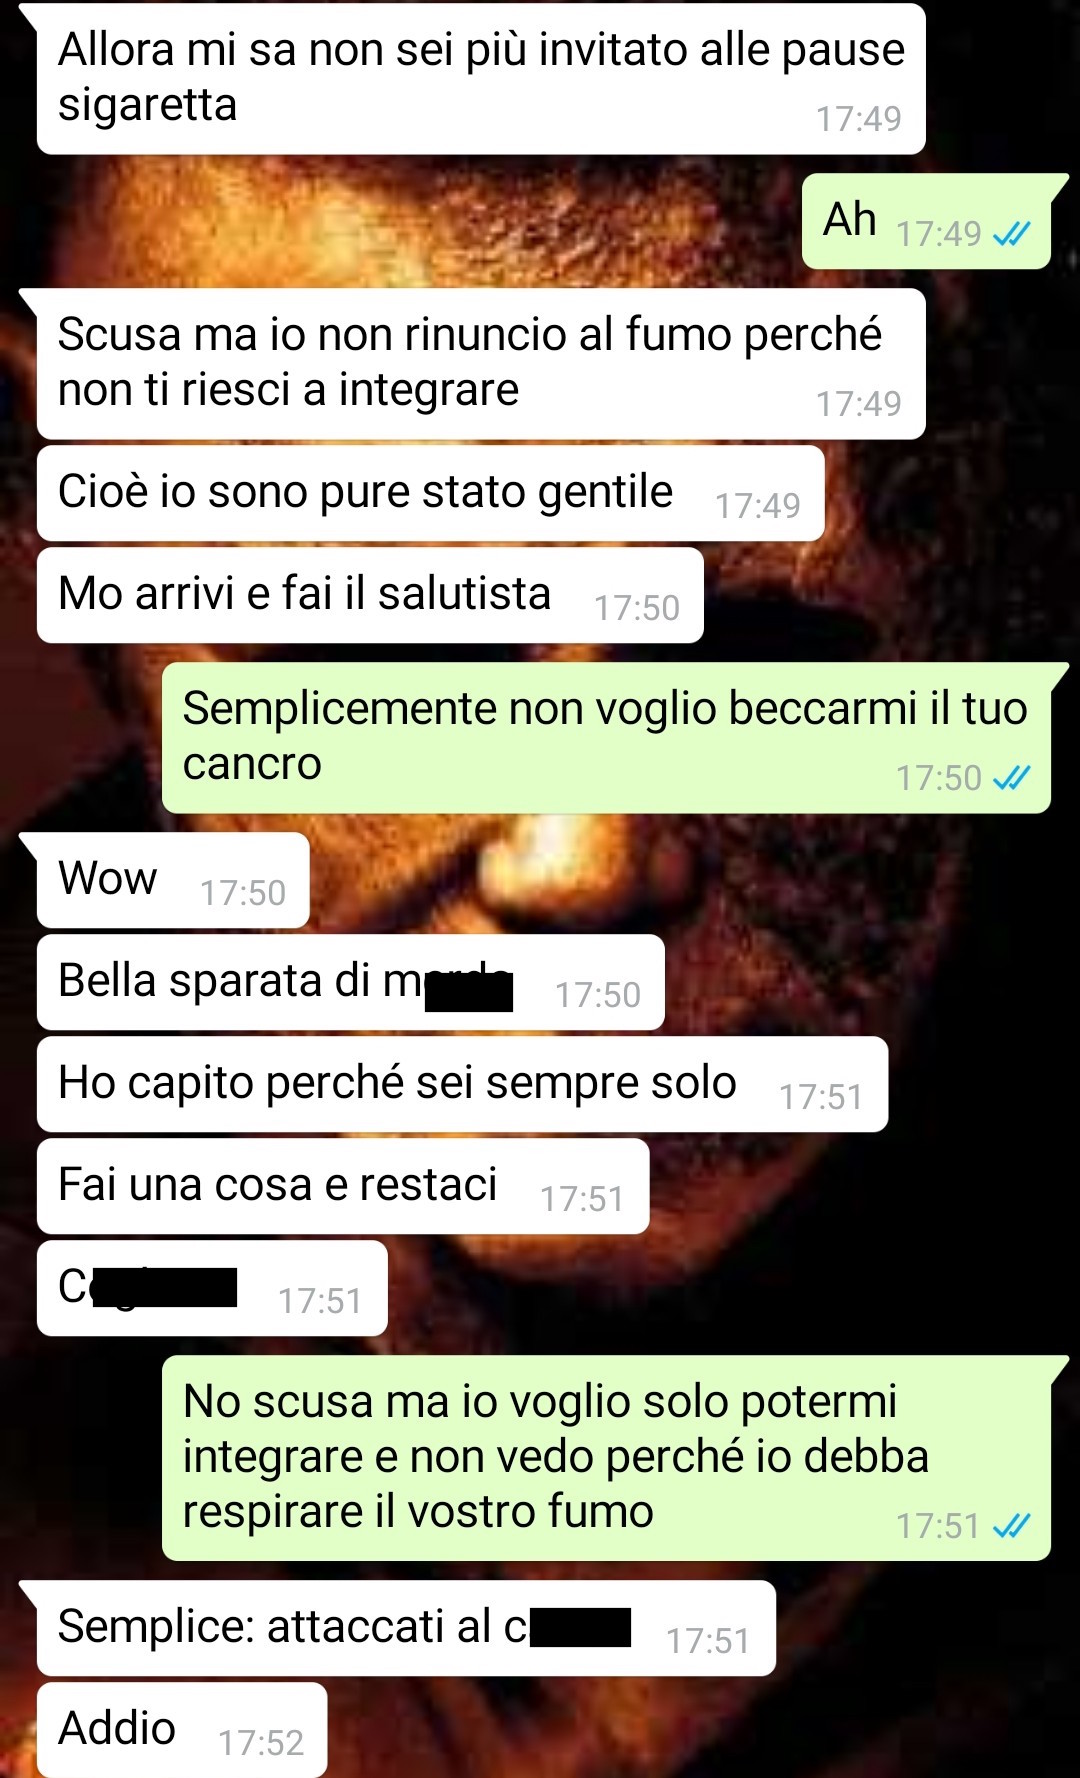Tap the 'Semplice: attaccati al' message

pyautogui.click(x=405, y=1628)
